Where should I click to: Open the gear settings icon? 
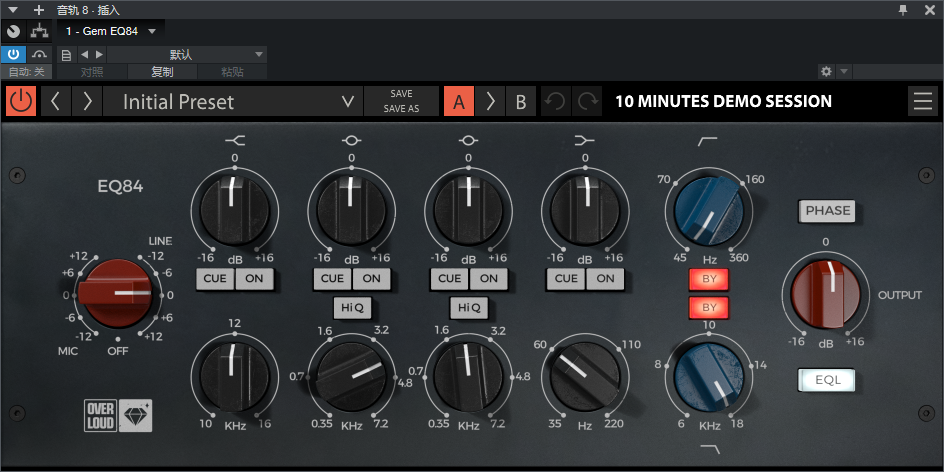click(x=826, y=72)
